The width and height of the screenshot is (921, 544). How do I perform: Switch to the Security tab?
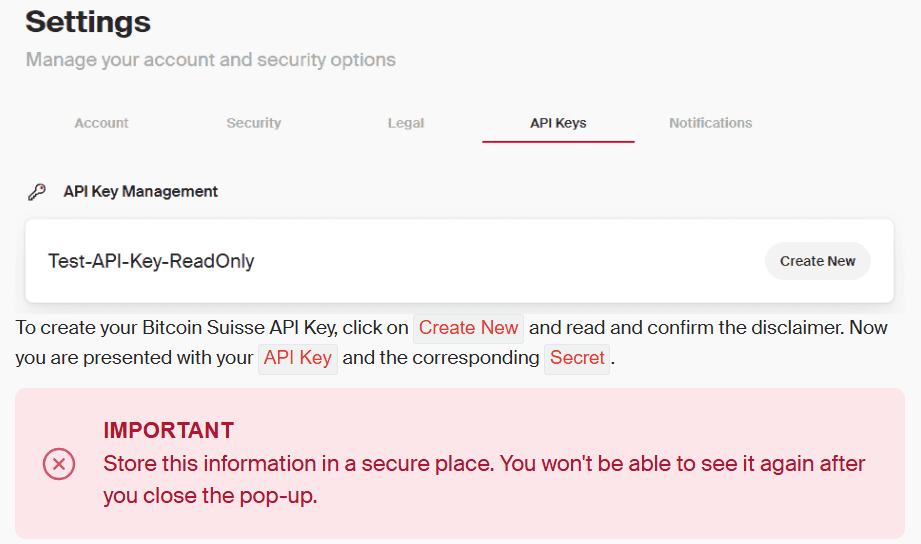[253, 123]
